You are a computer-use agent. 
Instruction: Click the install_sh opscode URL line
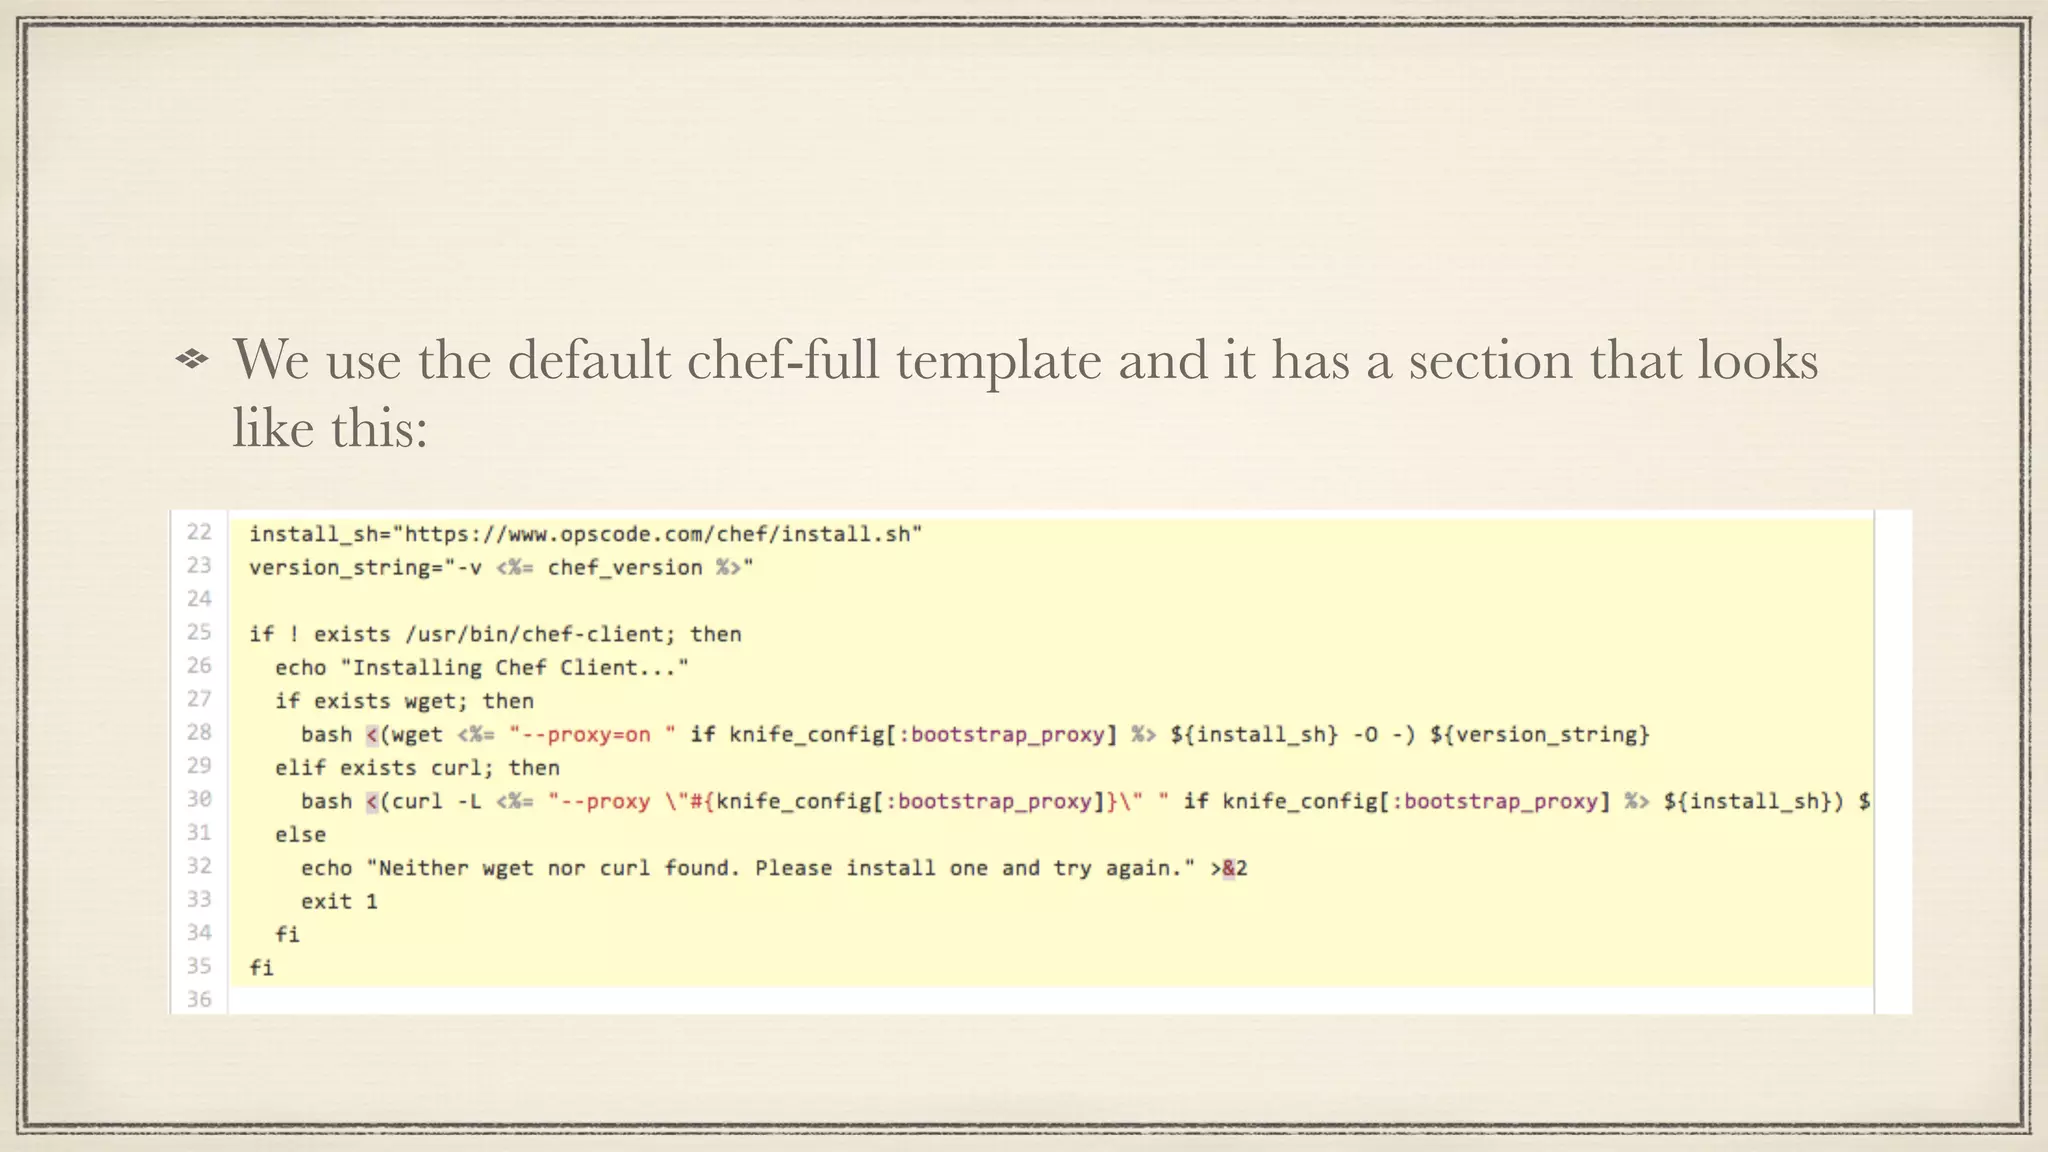(585, 534)
